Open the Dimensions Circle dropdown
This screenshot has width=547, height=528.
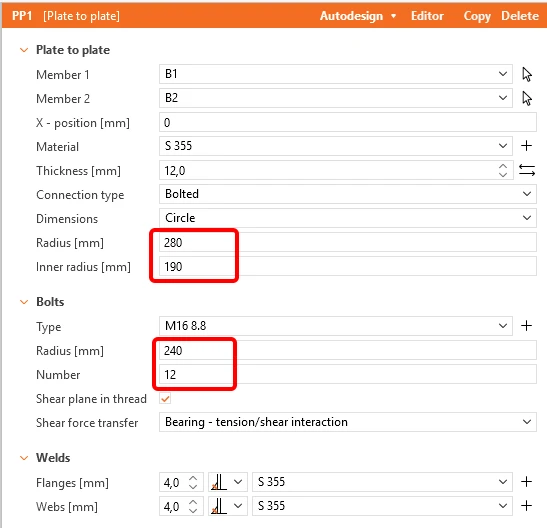pyautogui.click(x=348, y=218)
